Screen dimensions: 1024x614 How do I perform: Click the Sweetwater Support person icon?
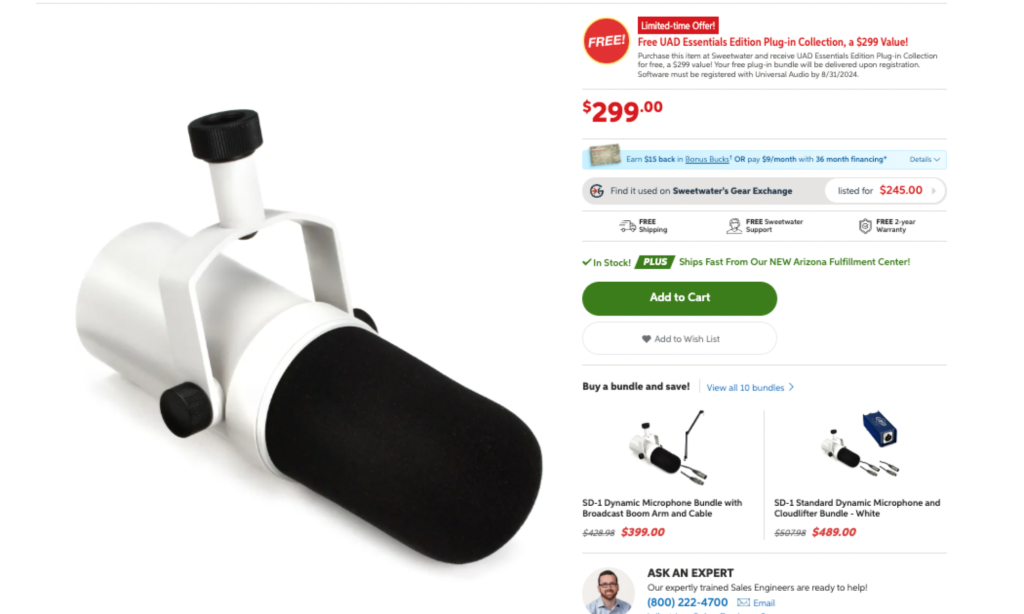coord(734,226)
